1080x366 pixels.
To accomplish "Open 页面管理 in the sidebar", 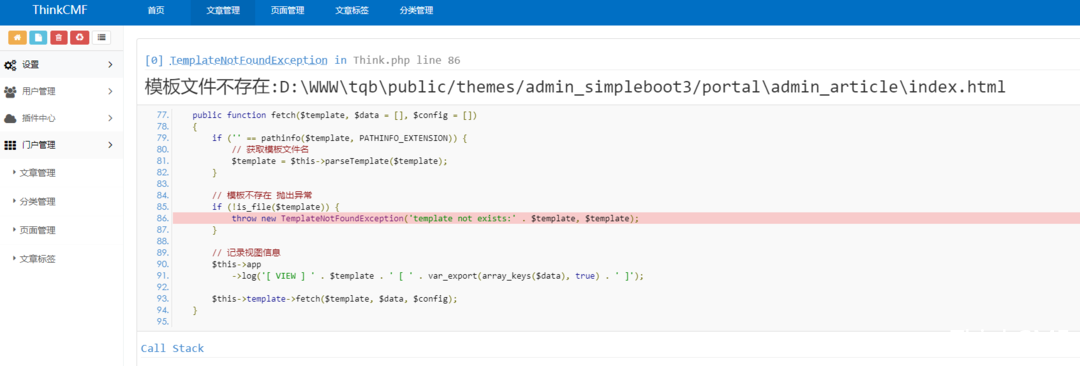I will coord(37,230).
